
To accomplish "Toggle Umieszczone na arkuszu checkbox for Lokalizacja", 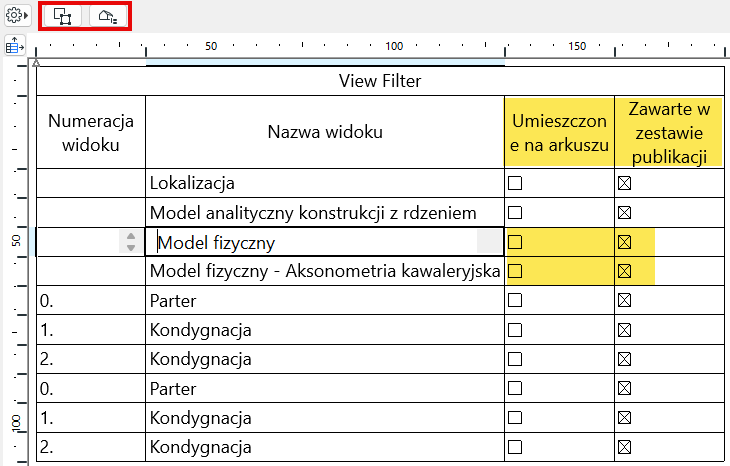I will tap(515, 183).
